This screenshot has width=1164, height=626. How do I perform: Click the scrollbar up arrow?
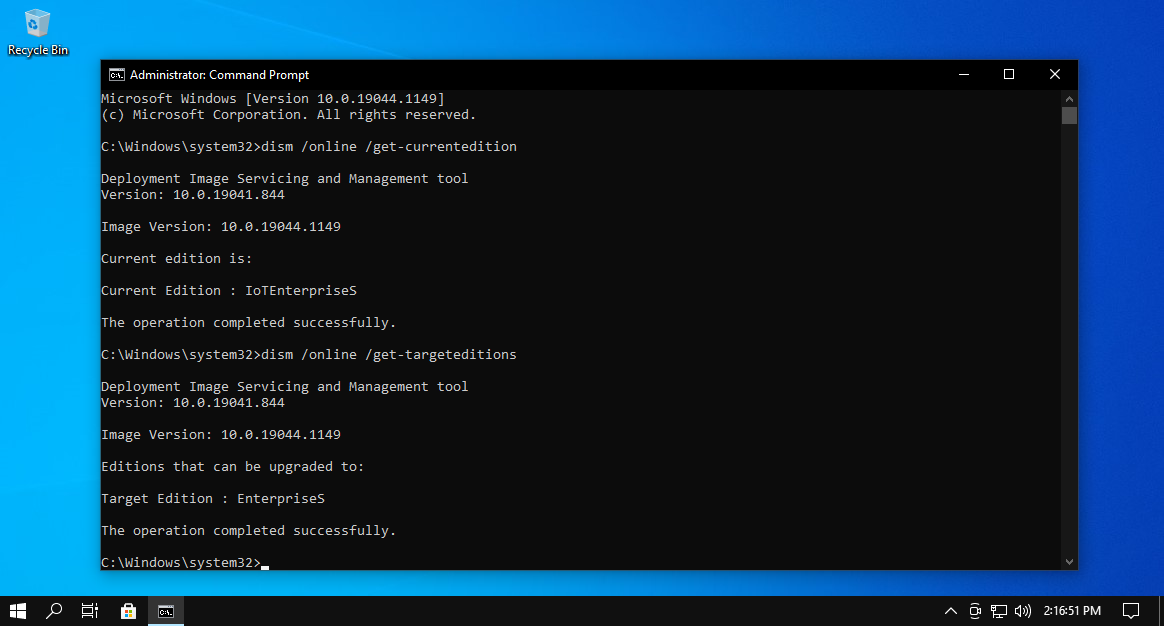1069,98
